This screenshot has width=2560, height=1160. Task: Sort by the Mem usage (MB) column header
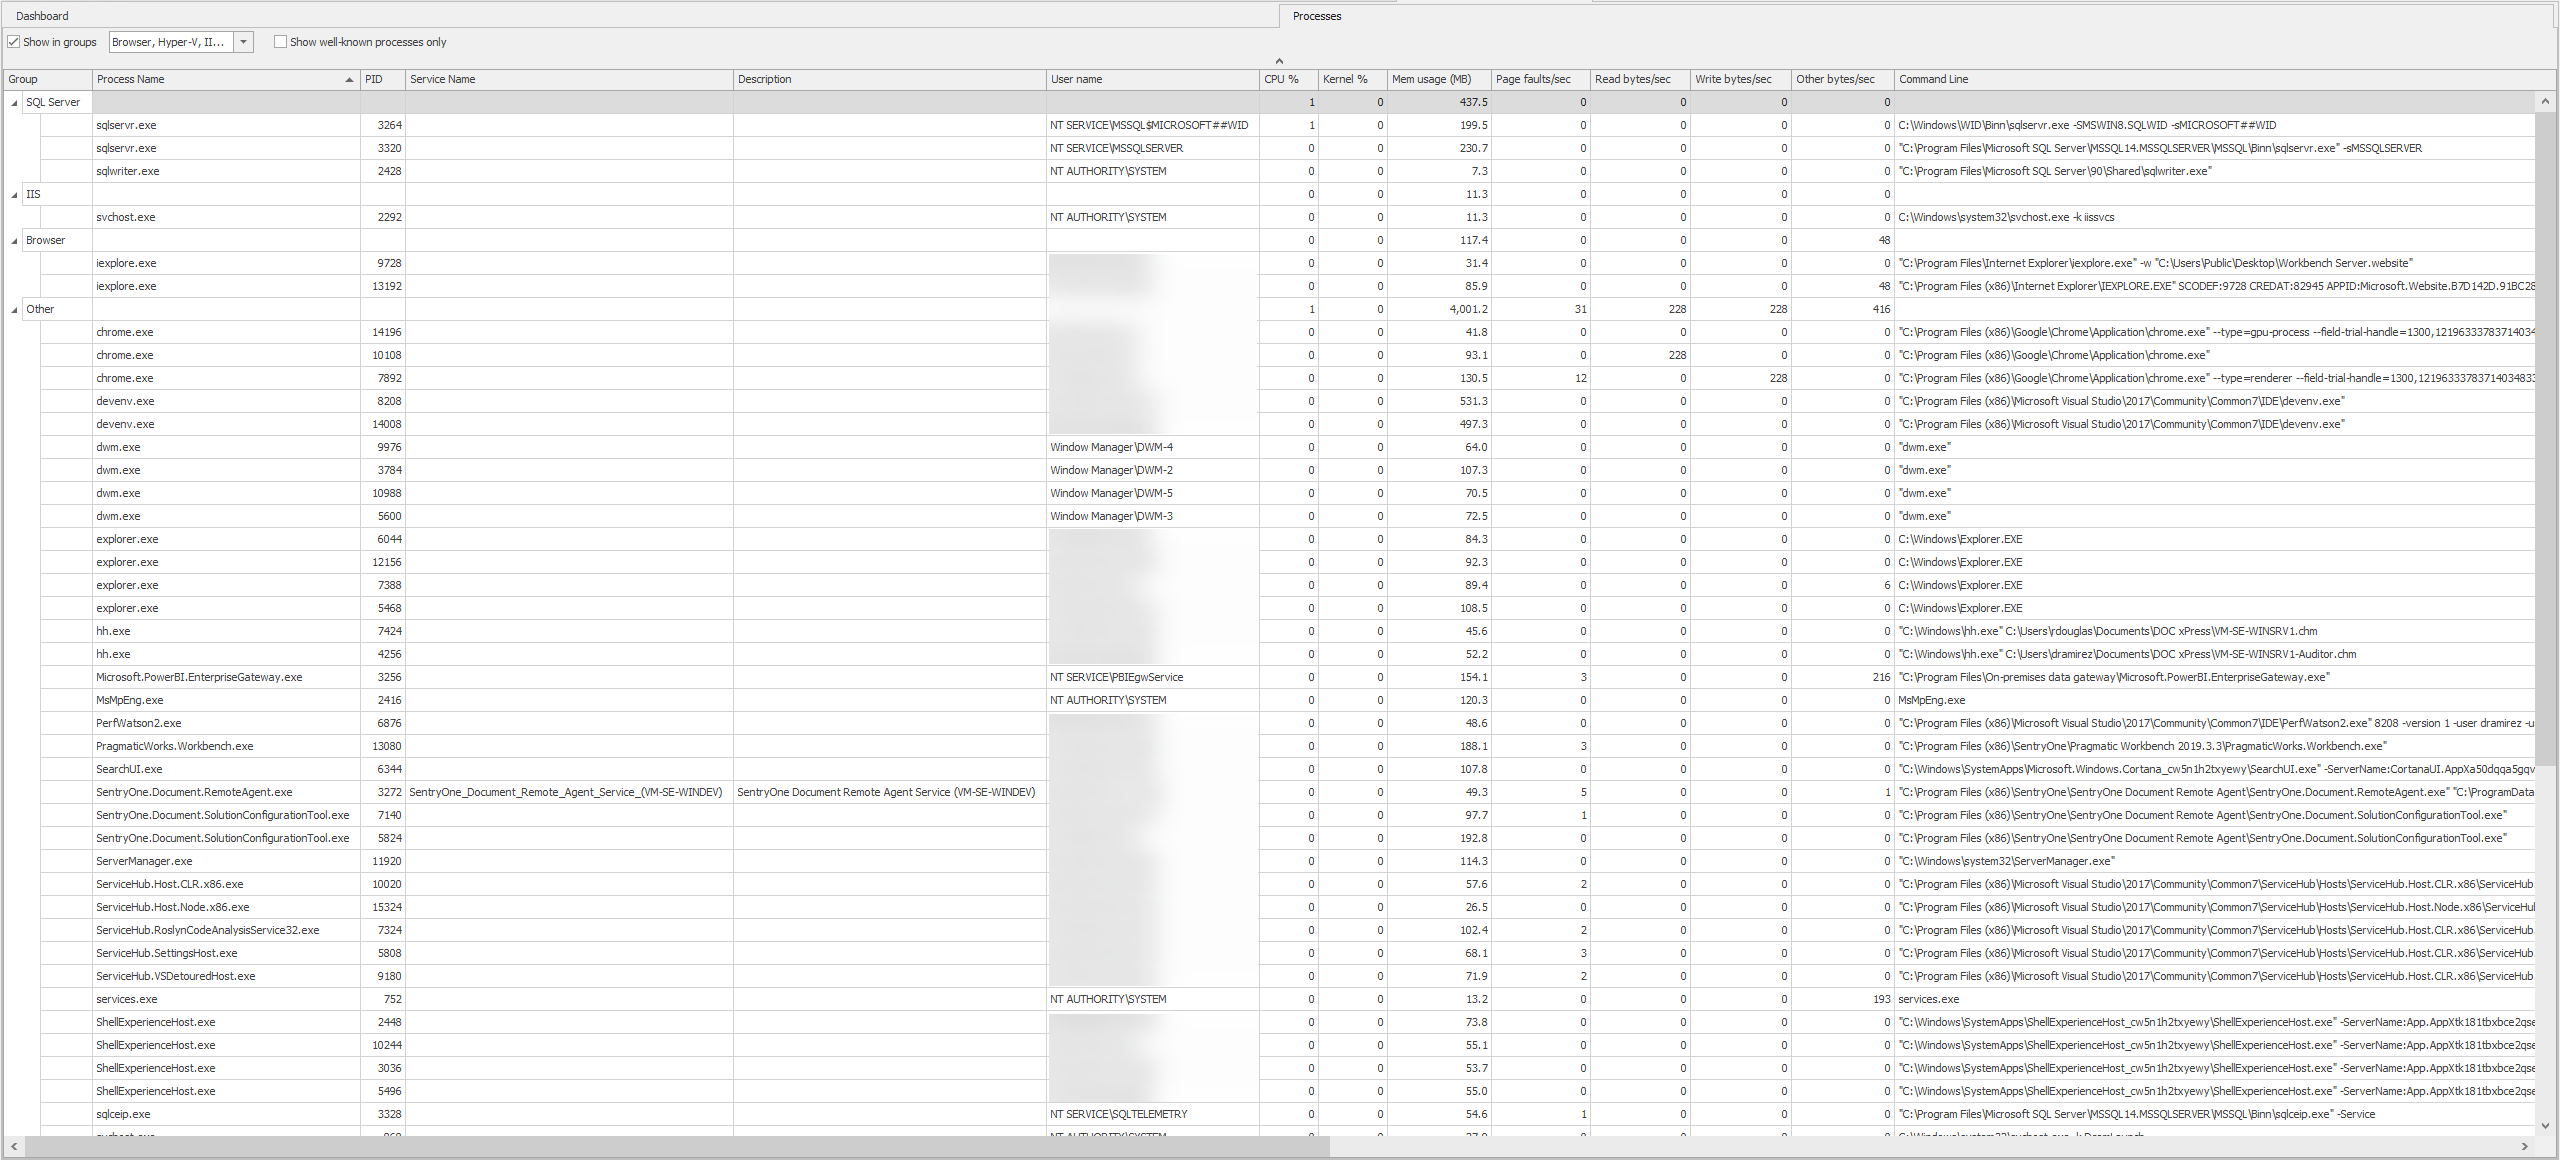(x=1433, y=79)
